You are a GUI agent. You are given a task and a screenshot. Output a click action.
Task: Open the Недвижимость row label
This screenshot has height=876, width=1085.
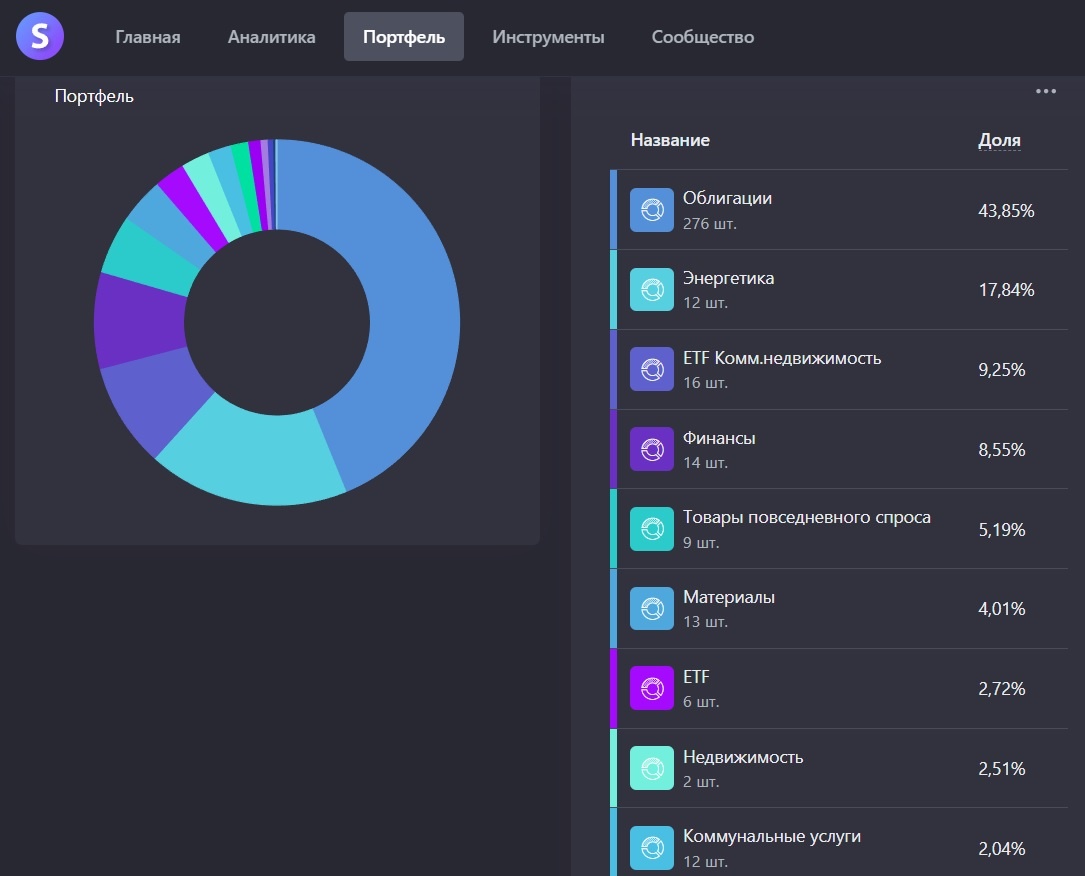(x=743, y=757)
